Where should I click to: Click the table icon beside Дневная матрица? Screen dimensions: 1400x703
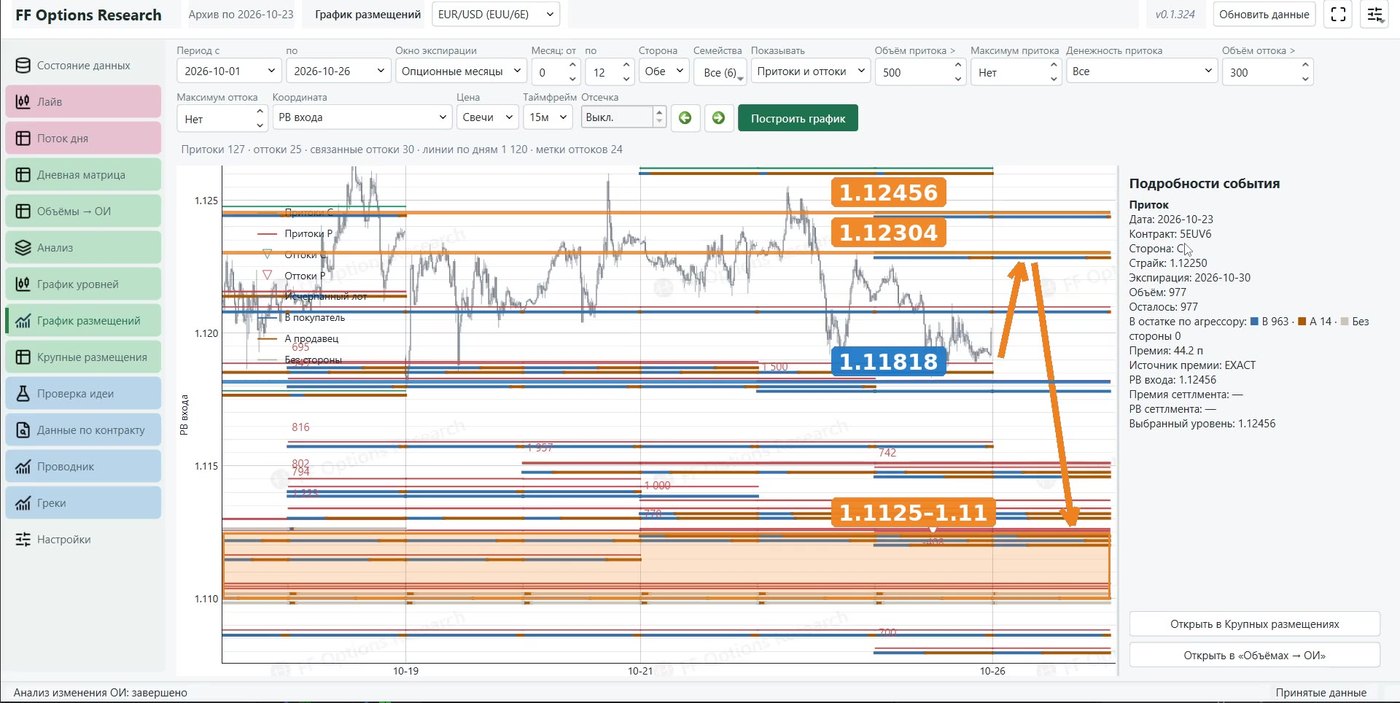click(x=22, y=175)
